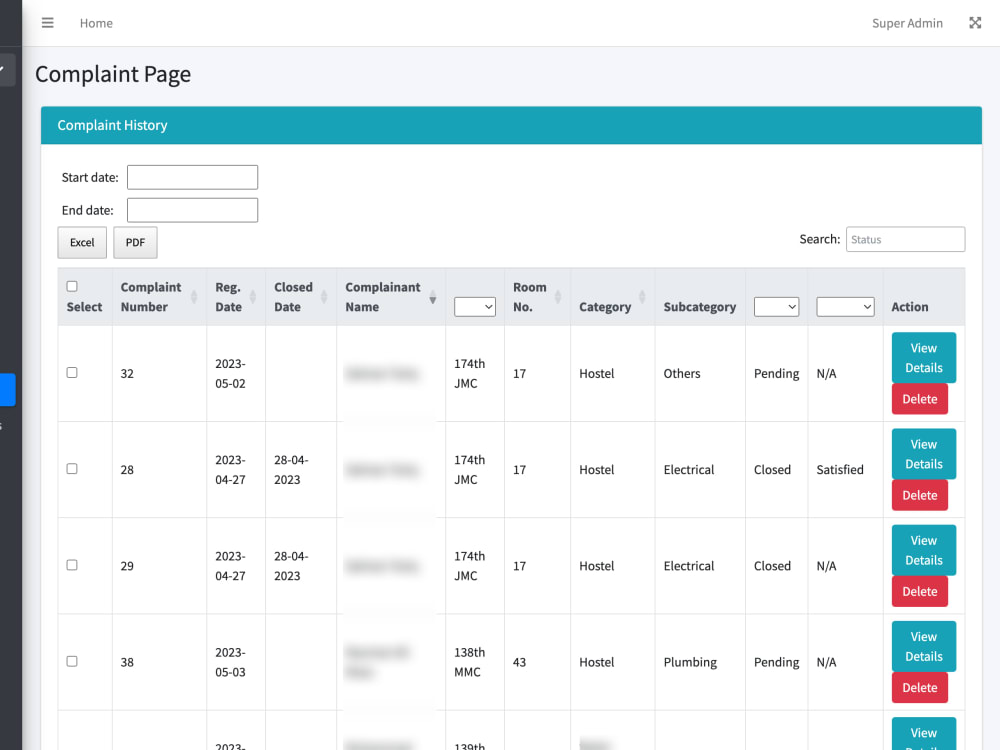
Task: Check the Select all checkbox in header
Action: pos(72,286)
